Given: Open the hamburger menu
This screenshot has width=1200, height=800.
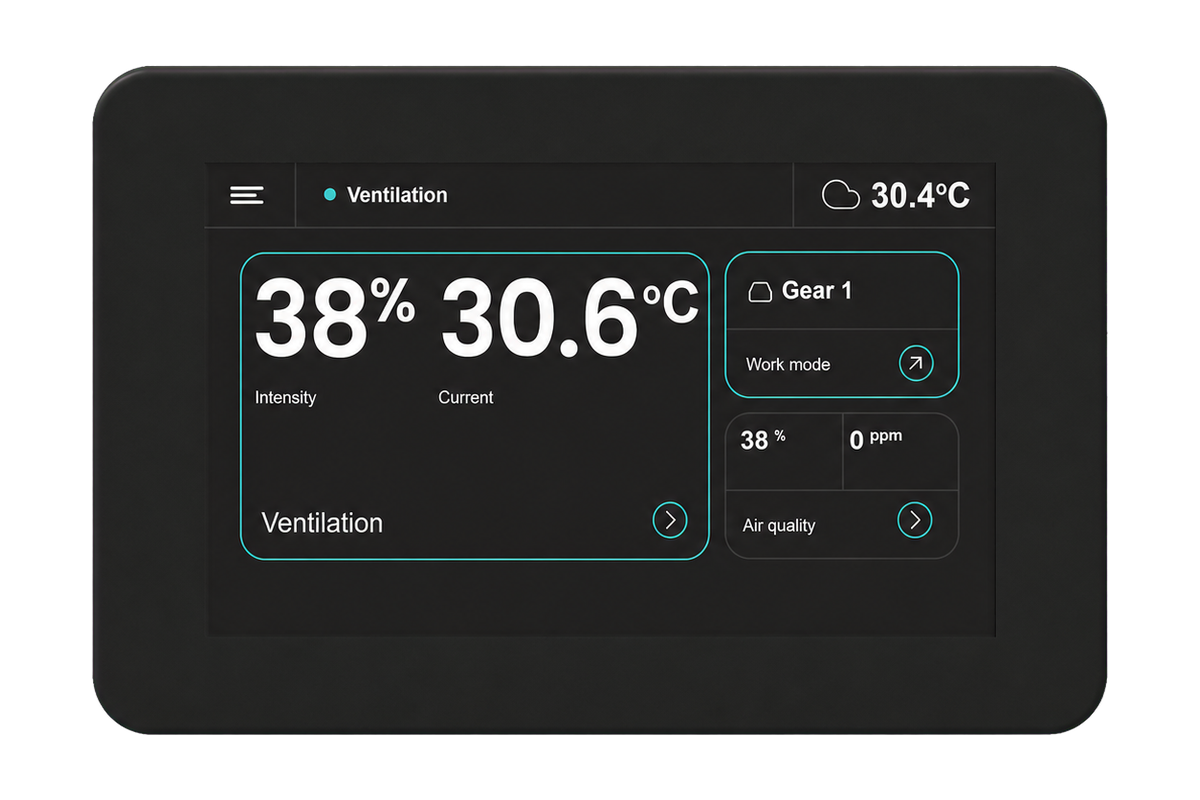Looking at the screenshot, I should pos(247,195).
